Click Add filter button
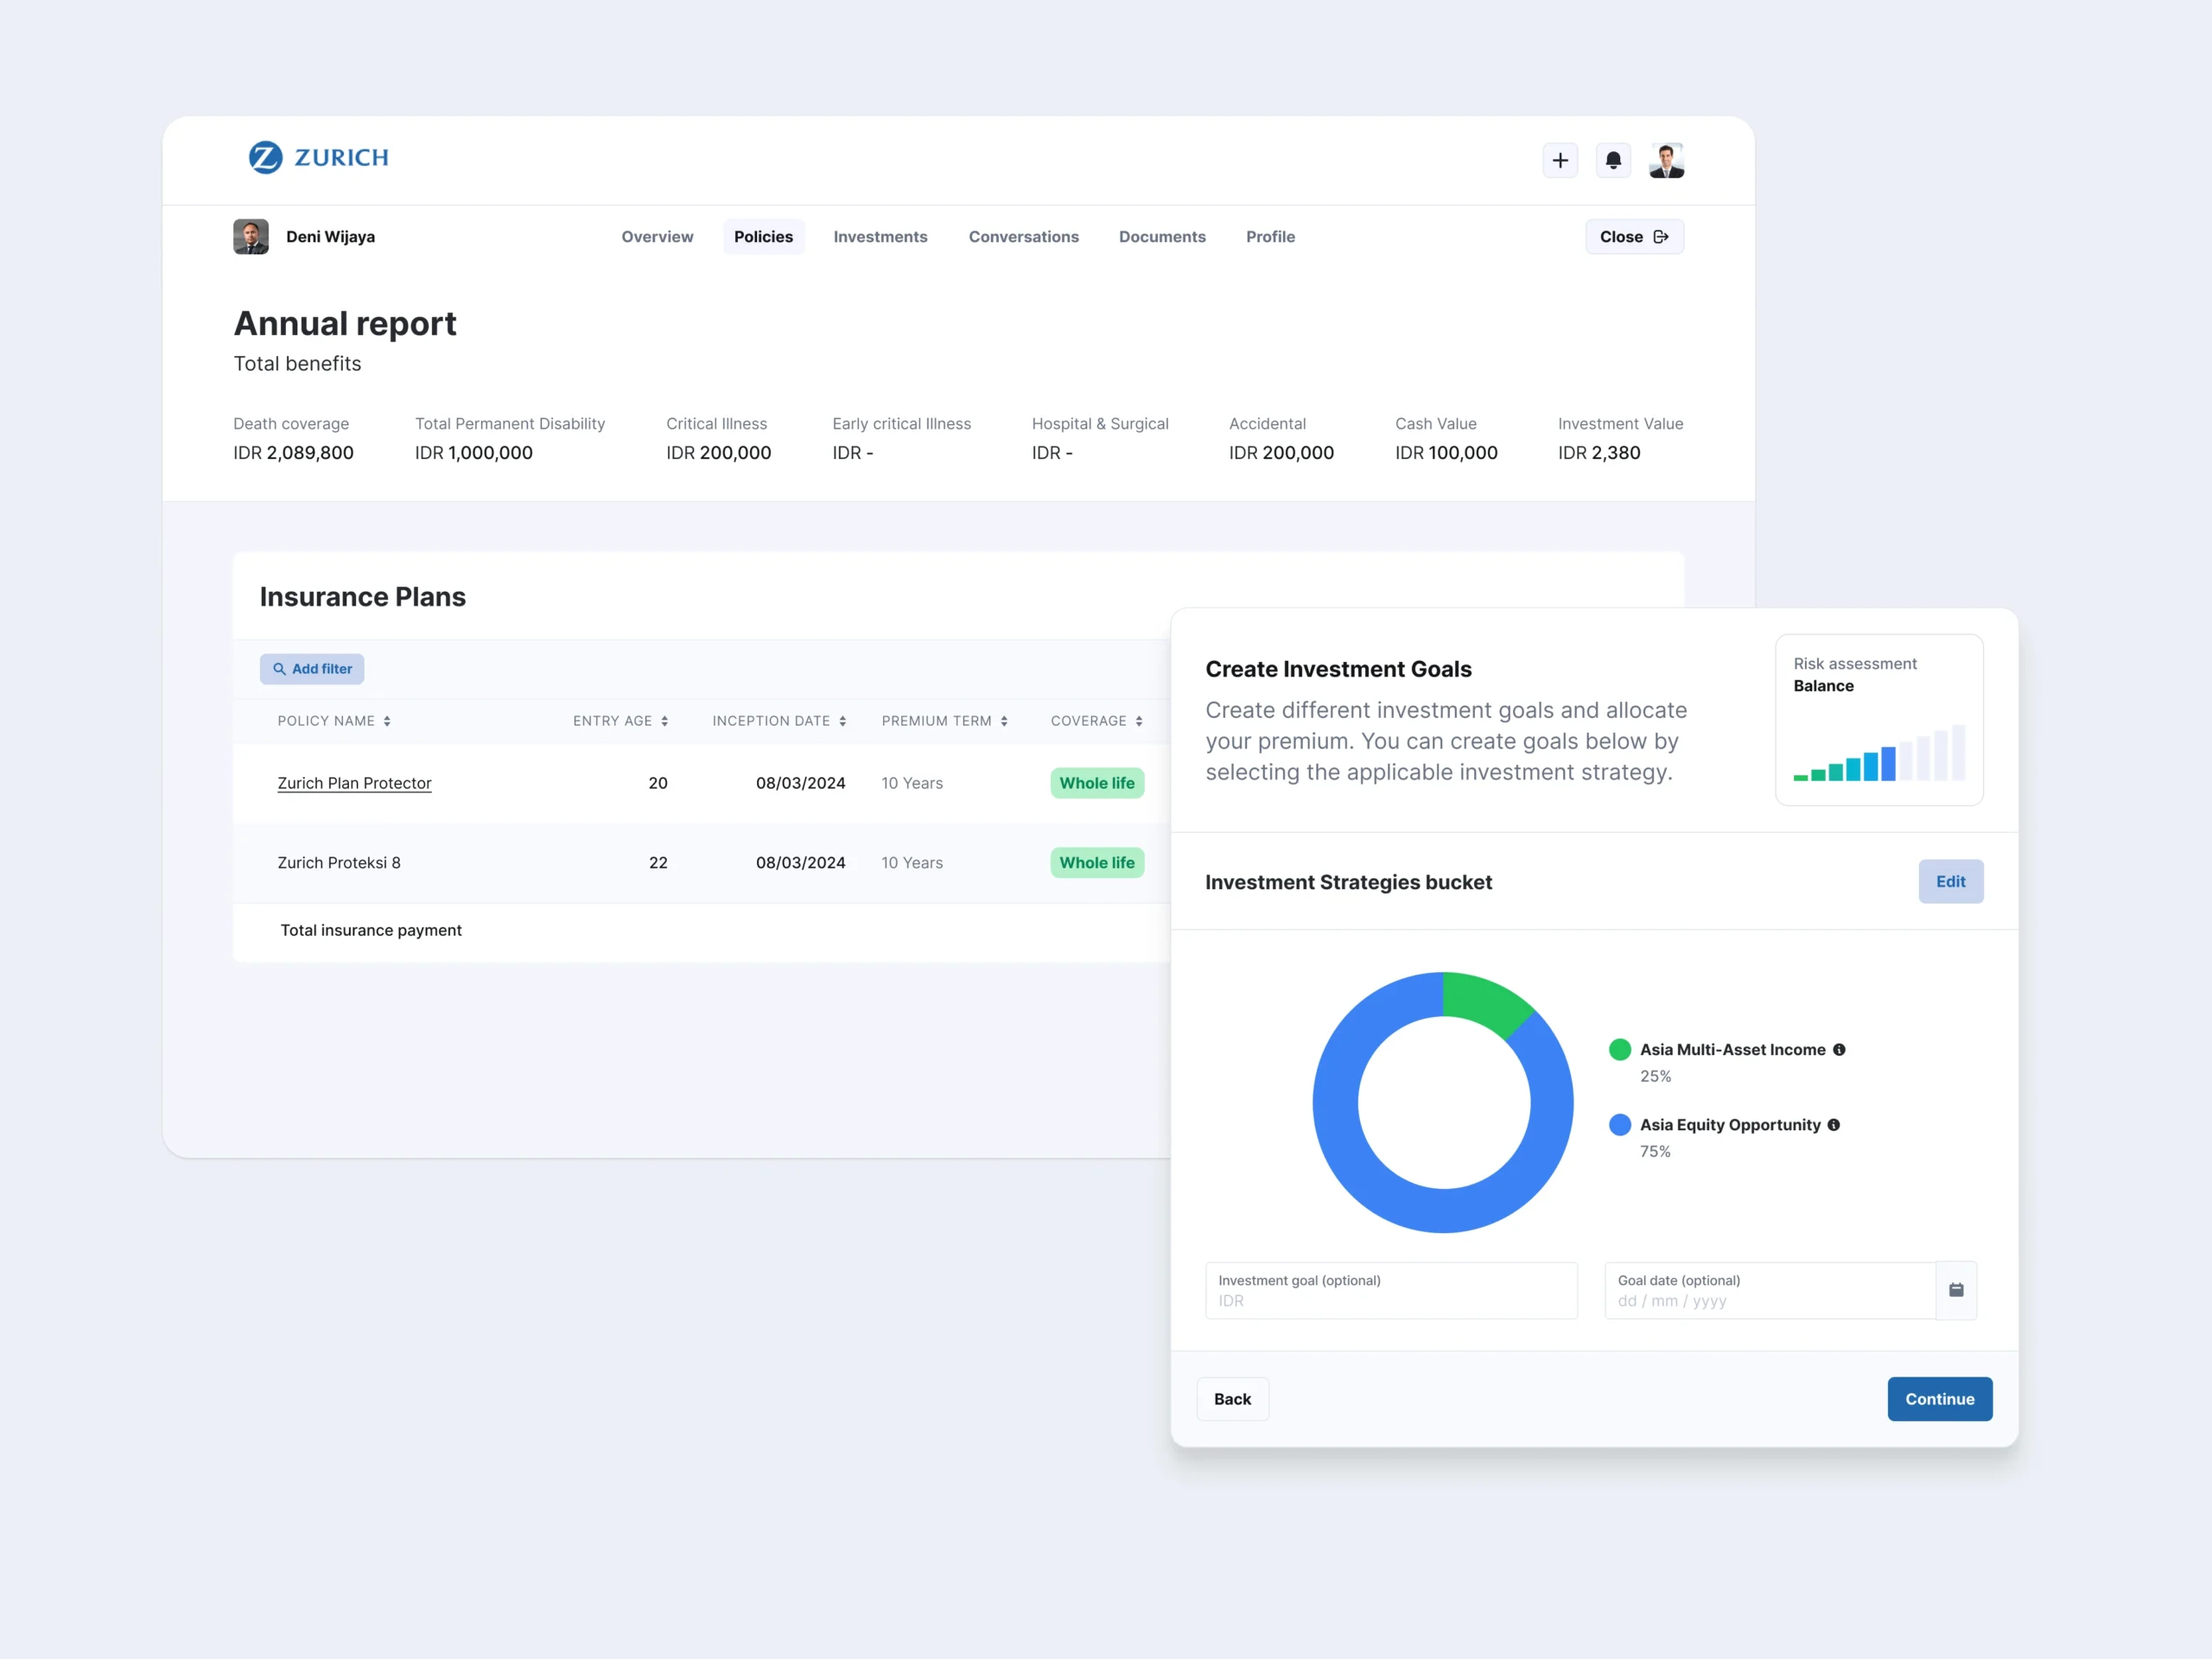The height and width of the screenshot is (1659, 2212). [312, 669]
